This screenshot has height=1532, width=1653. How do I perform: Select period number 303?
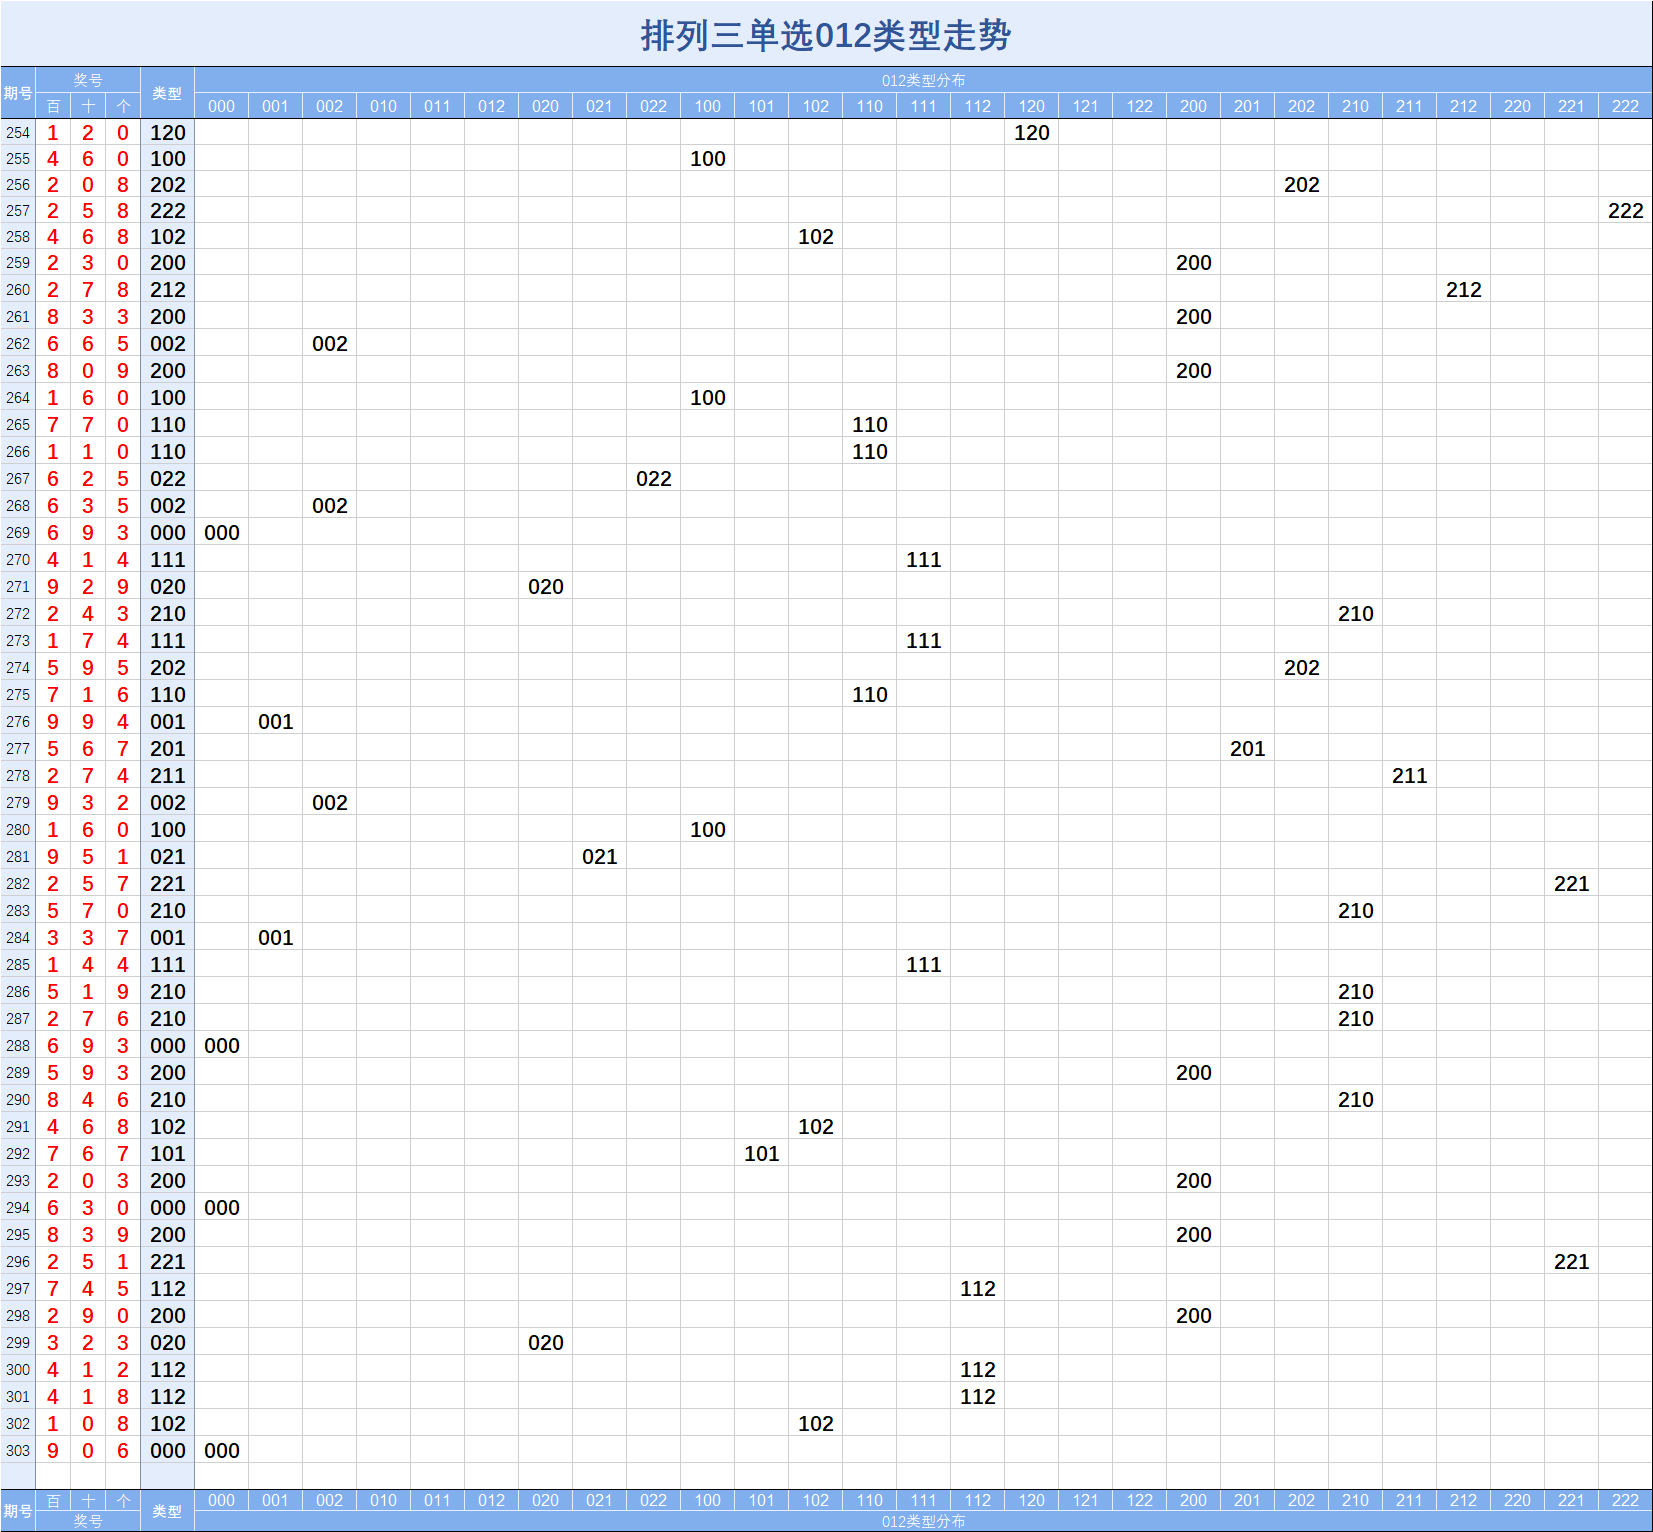tap(18, 1450)
